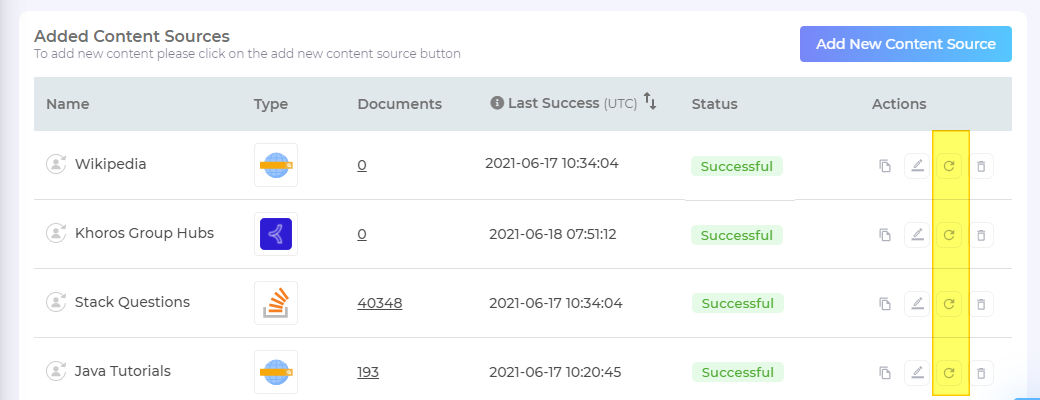The width and height of the screenshot is (1040, 400).
Task: Open Wikipedia's 0 documents link
Action: click(362, 165)
